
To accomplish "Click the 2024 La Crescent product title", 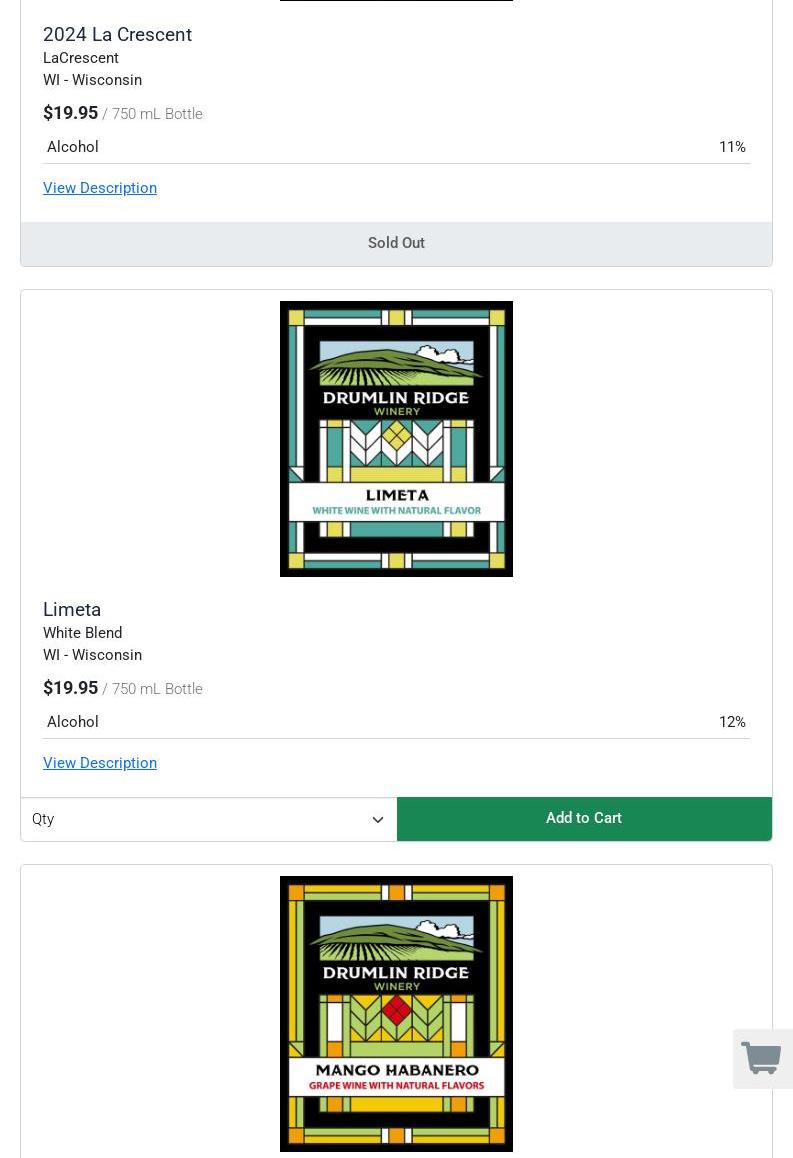I will (x=117, y=35).
